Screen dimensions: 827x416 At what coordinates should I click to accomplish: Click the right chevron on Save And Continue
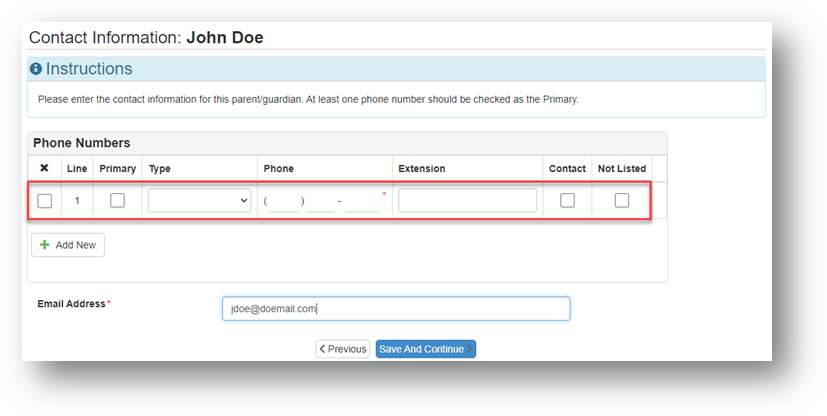[469, 349]
